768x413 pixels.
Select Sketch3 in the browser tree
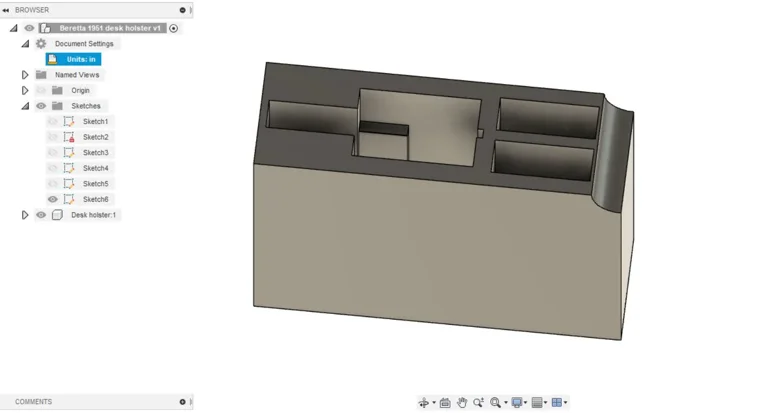click(x=95, y=153)
